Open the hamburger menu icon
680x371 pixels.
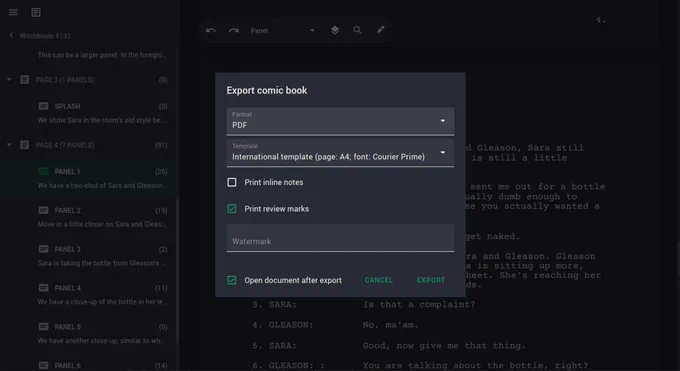(13, 12)
